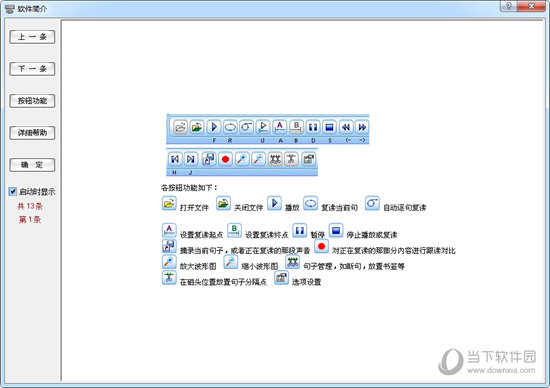Viewport: 550px width, 388px height.
Task: Click the 上一条 previous tip button
Action: 32,37
